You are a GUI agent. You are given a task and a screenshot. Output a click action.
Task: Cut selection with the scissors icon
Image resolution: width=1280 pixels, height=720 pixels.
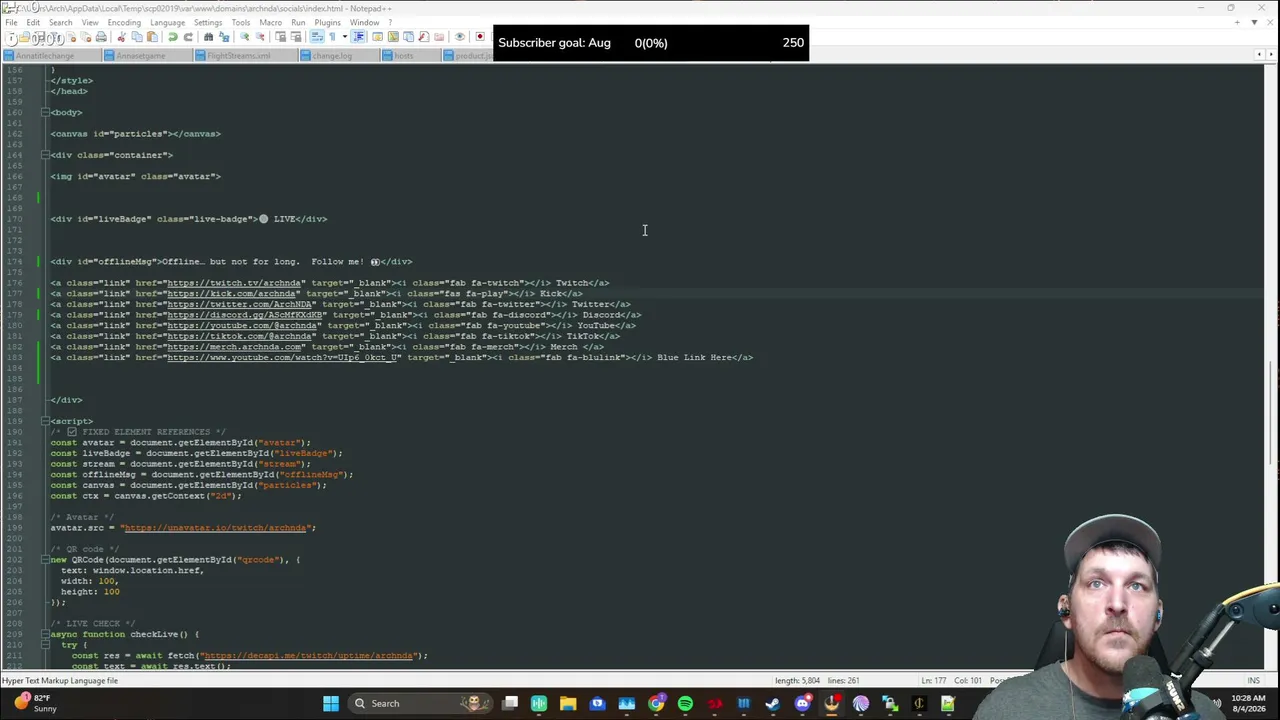pyautogui.click(x=122, y=37)
